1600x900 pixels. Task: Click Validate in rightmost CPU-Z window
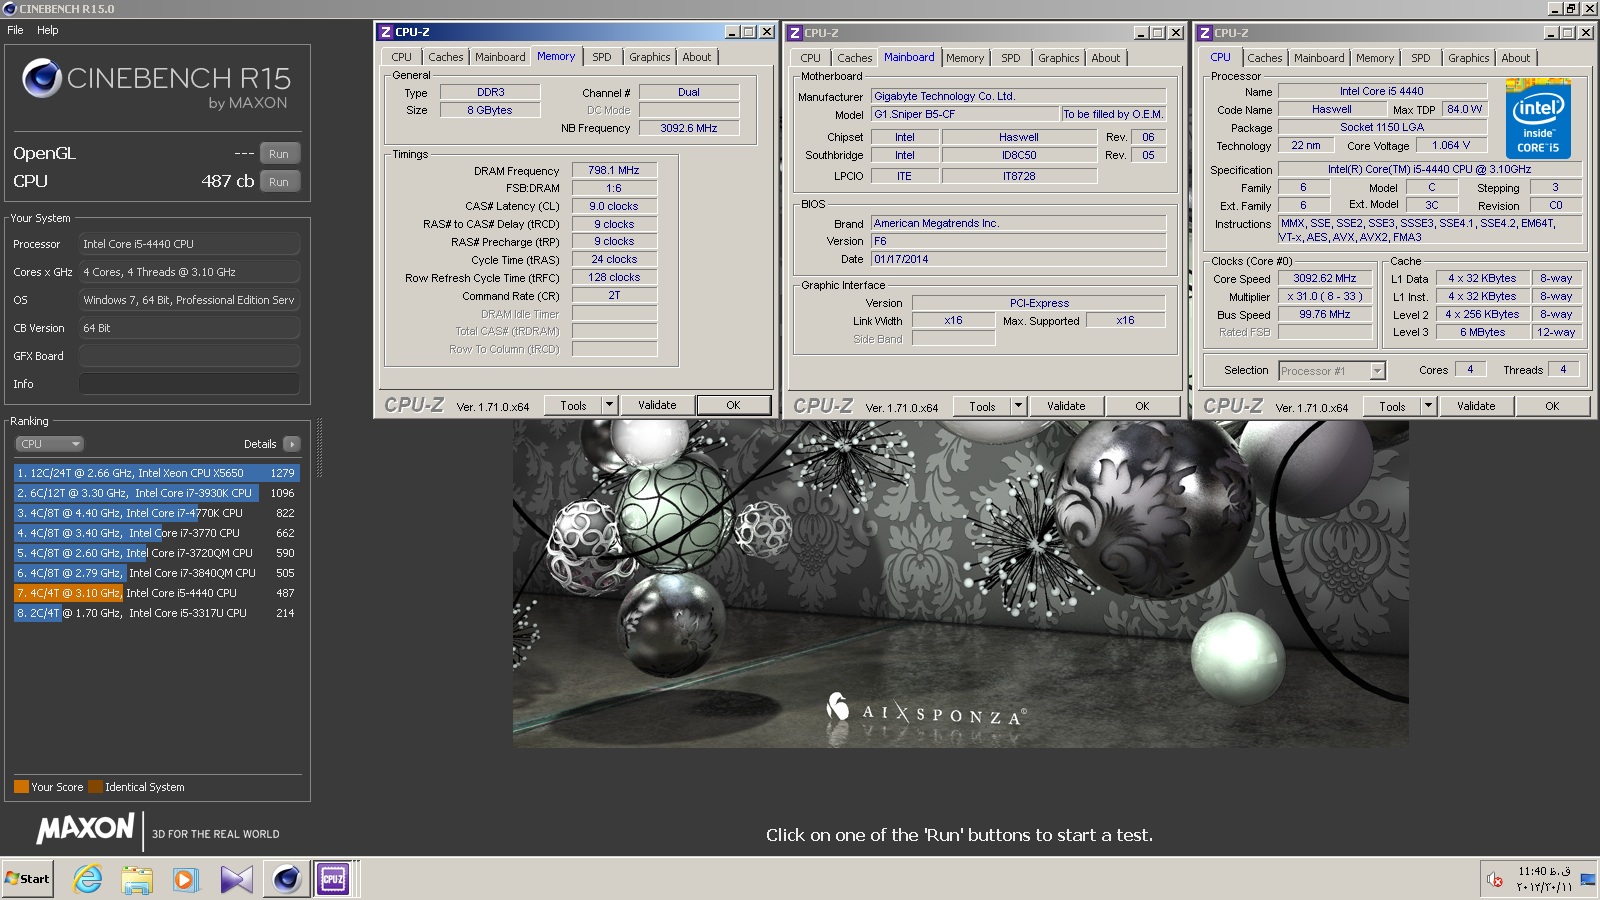1476,406
